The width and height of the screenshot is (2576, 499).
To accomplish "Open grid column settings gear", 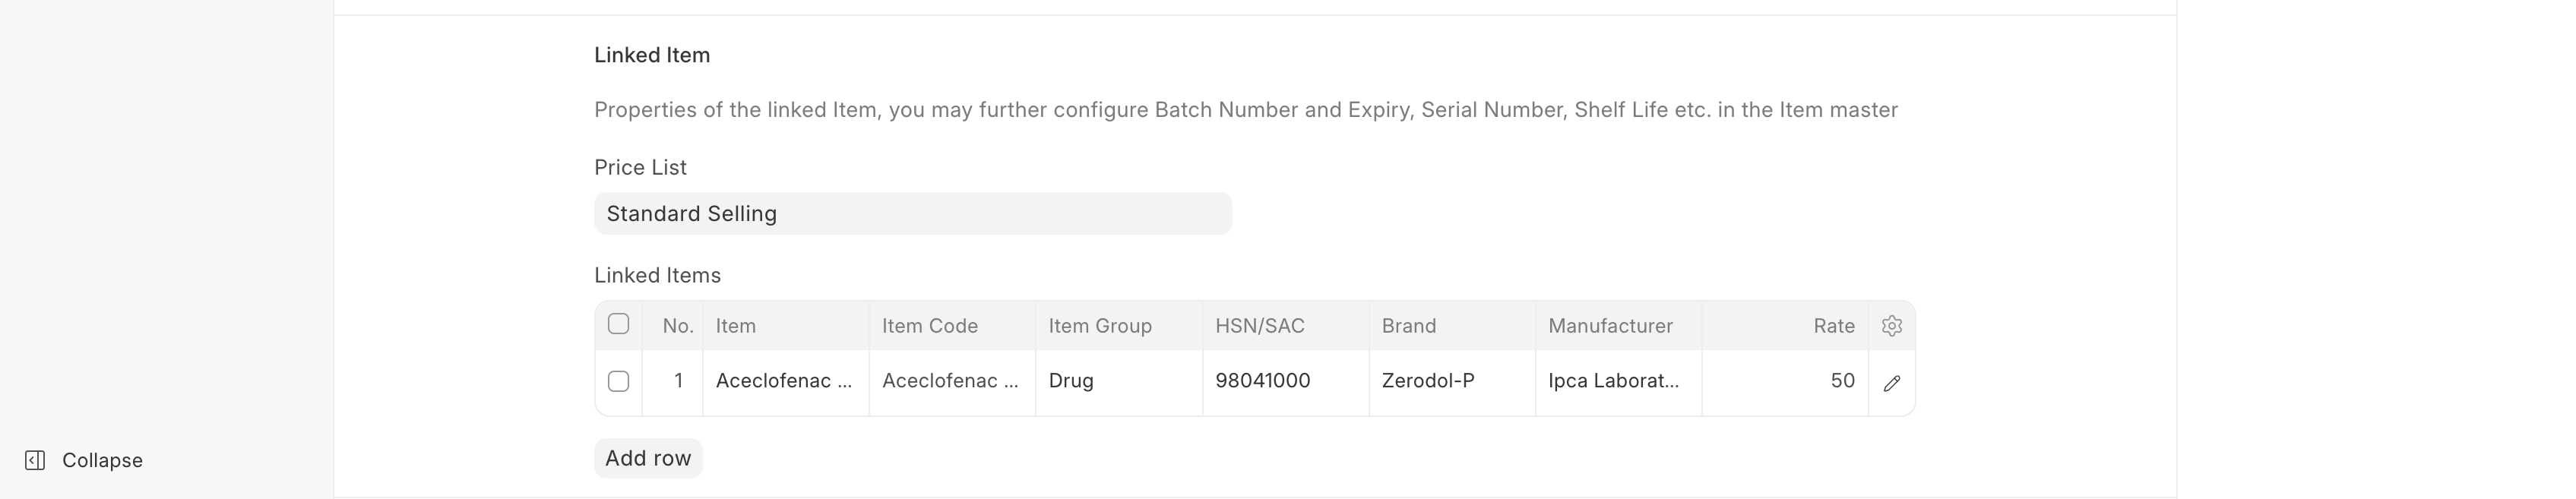I will 1891,326.
